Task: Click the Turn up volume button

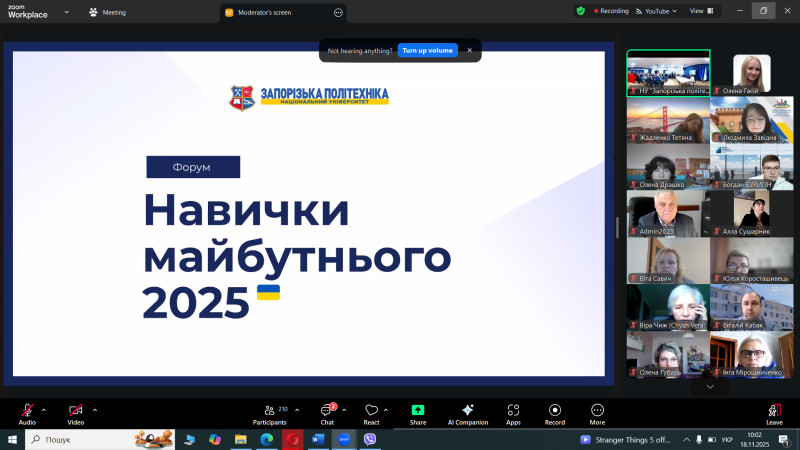Action: (427, 50)
